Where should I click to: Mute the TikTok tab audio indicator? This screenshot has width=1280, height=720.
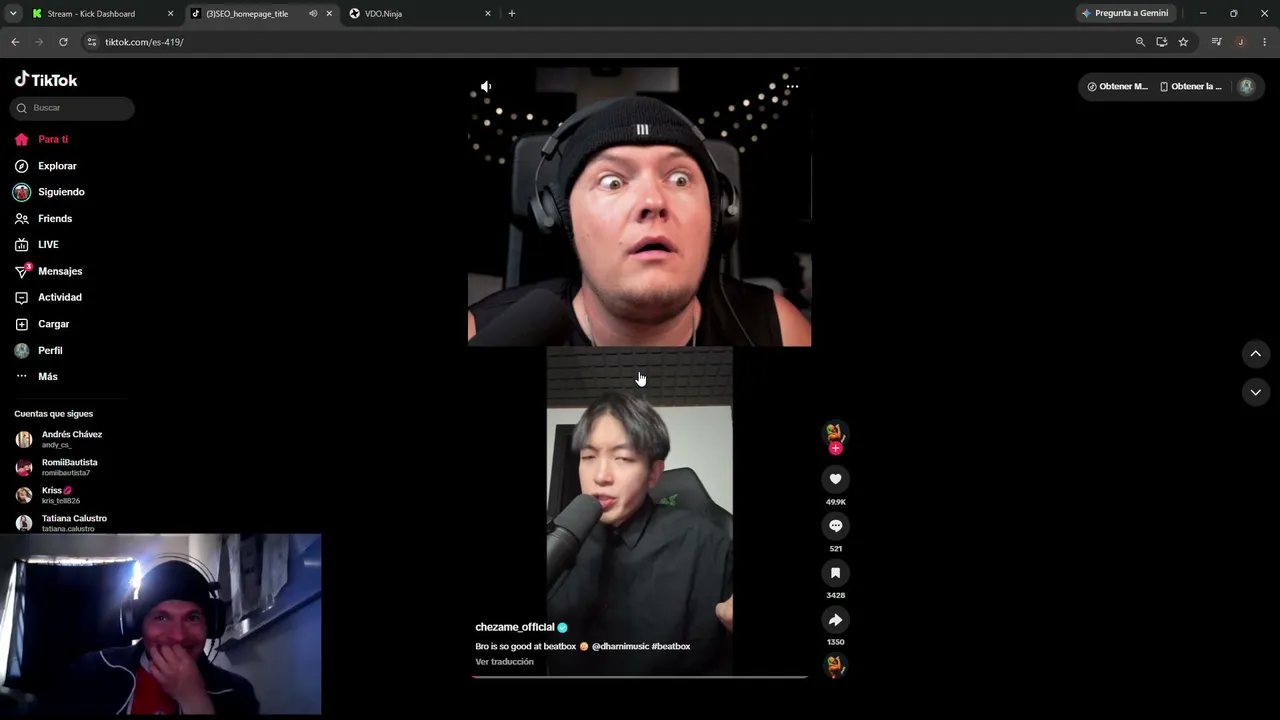(313, 14)
